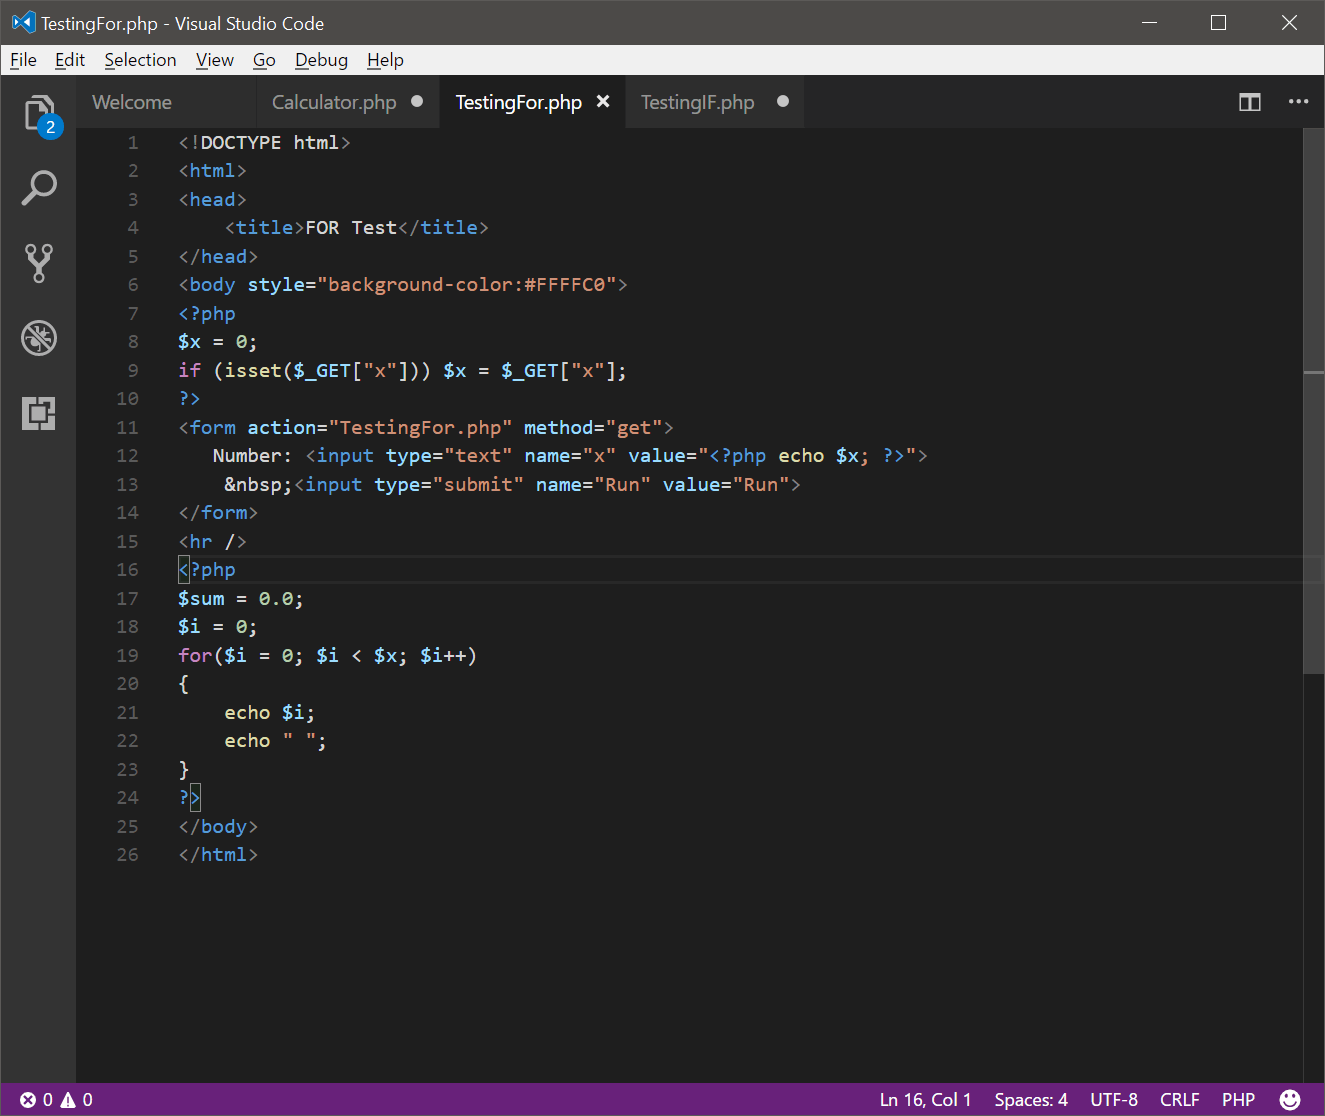The image size is (1325, 1116).
Task: Click the "$x = 0;" line
Action: pos(218,342)
